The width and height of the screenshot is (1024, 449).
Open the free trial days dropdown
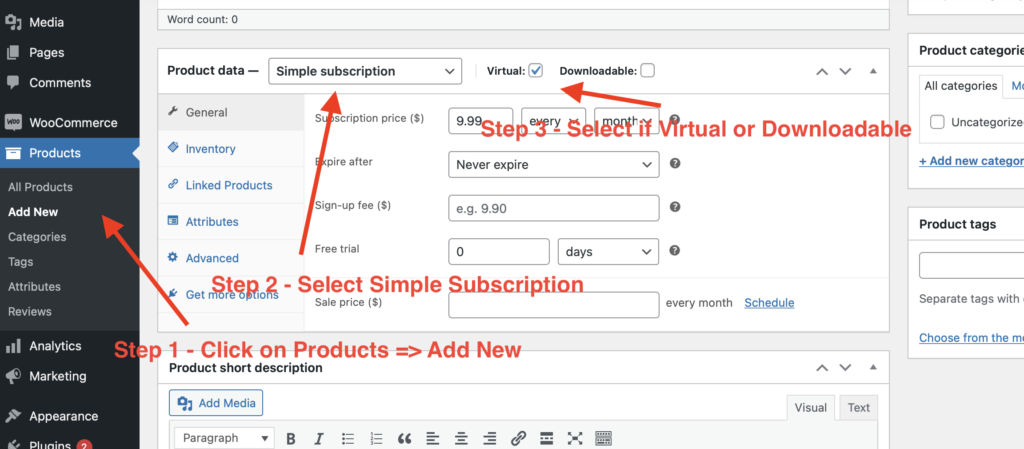coord(608,252)
